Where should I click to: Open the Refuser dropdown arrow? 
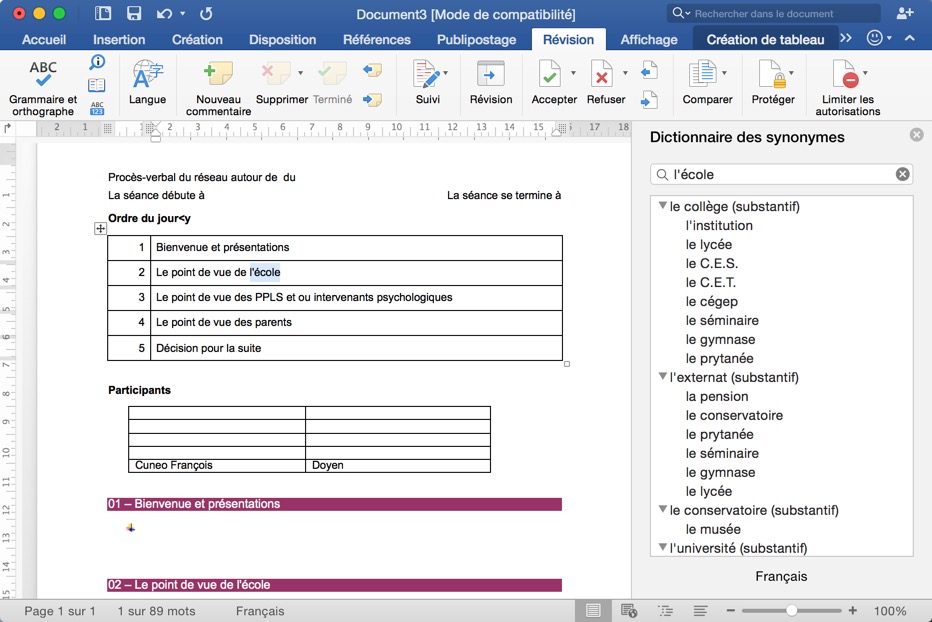(625, 73)
